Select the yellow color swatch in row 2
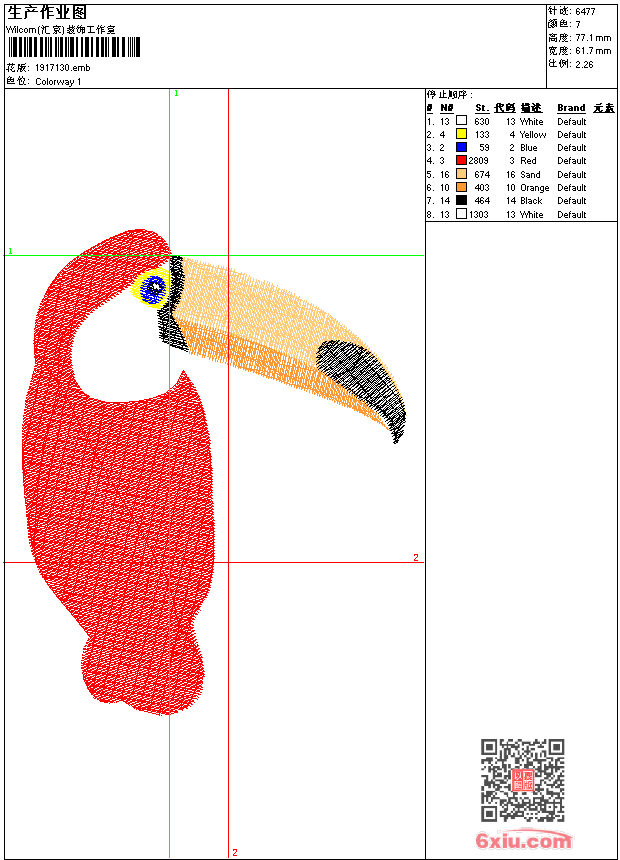 (x=461, y=134)
